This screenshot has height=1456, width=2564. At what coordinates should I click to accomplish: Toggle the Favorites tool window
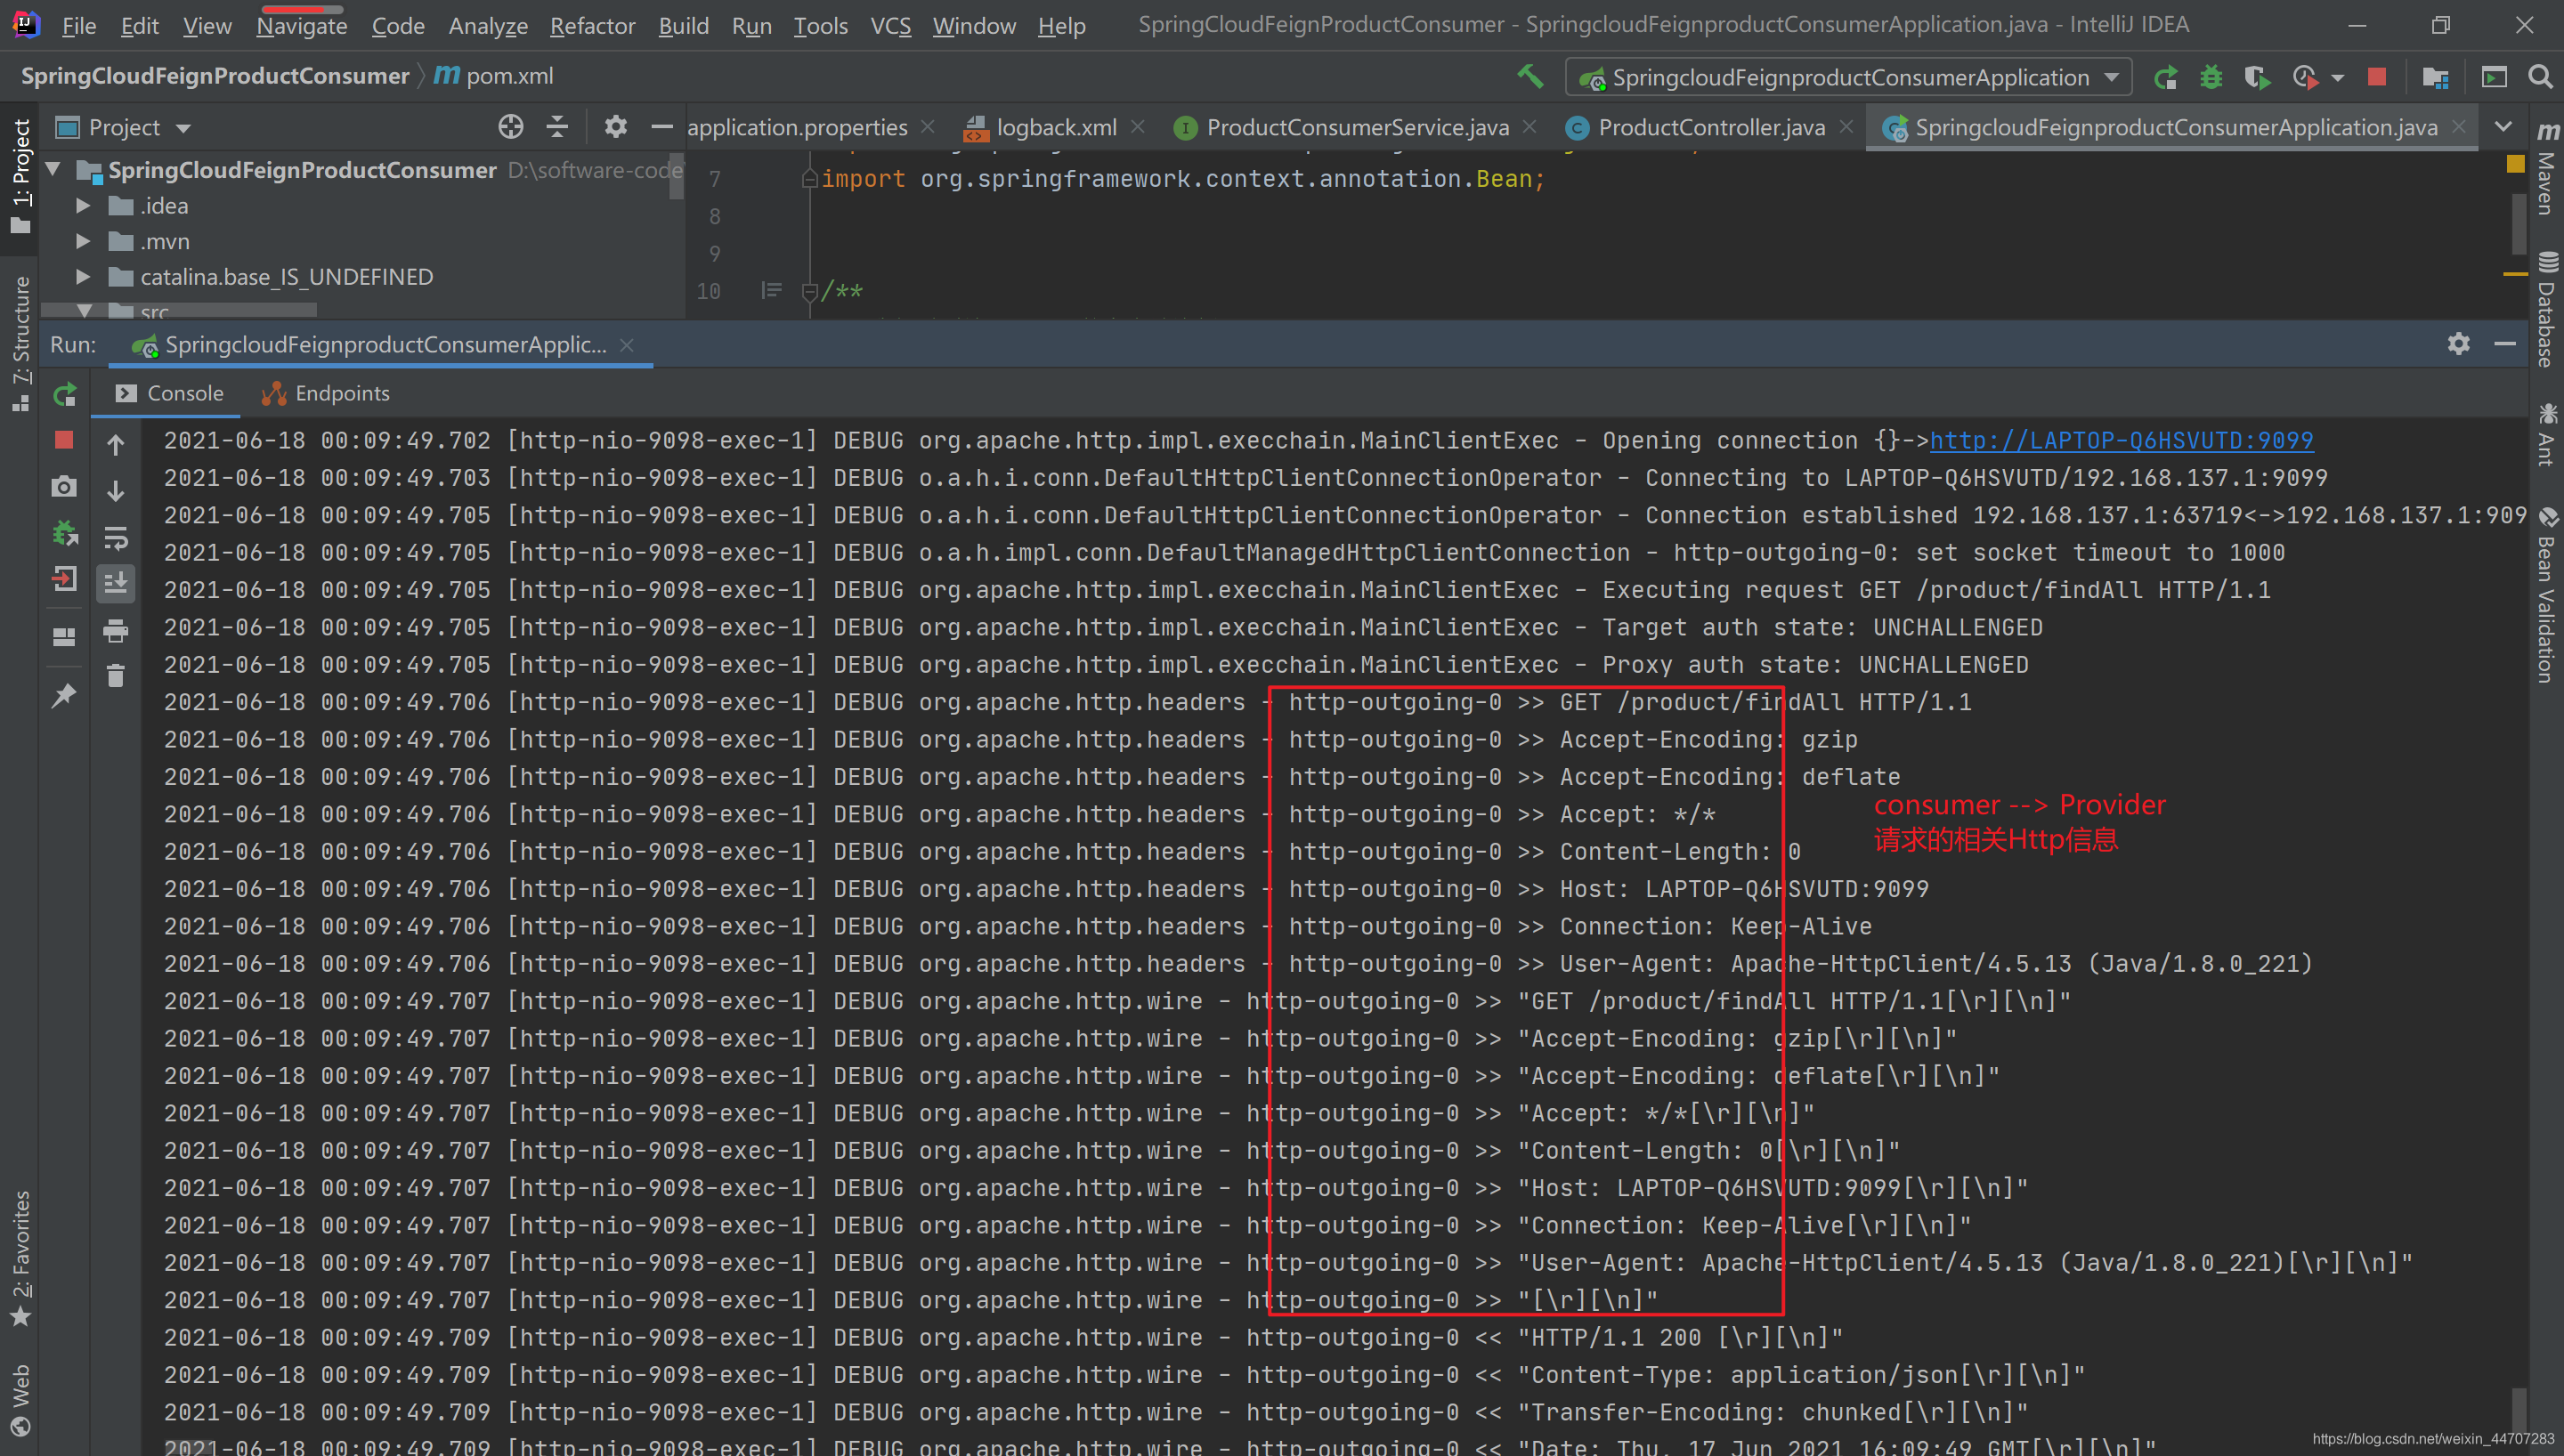pos(21,1258)
